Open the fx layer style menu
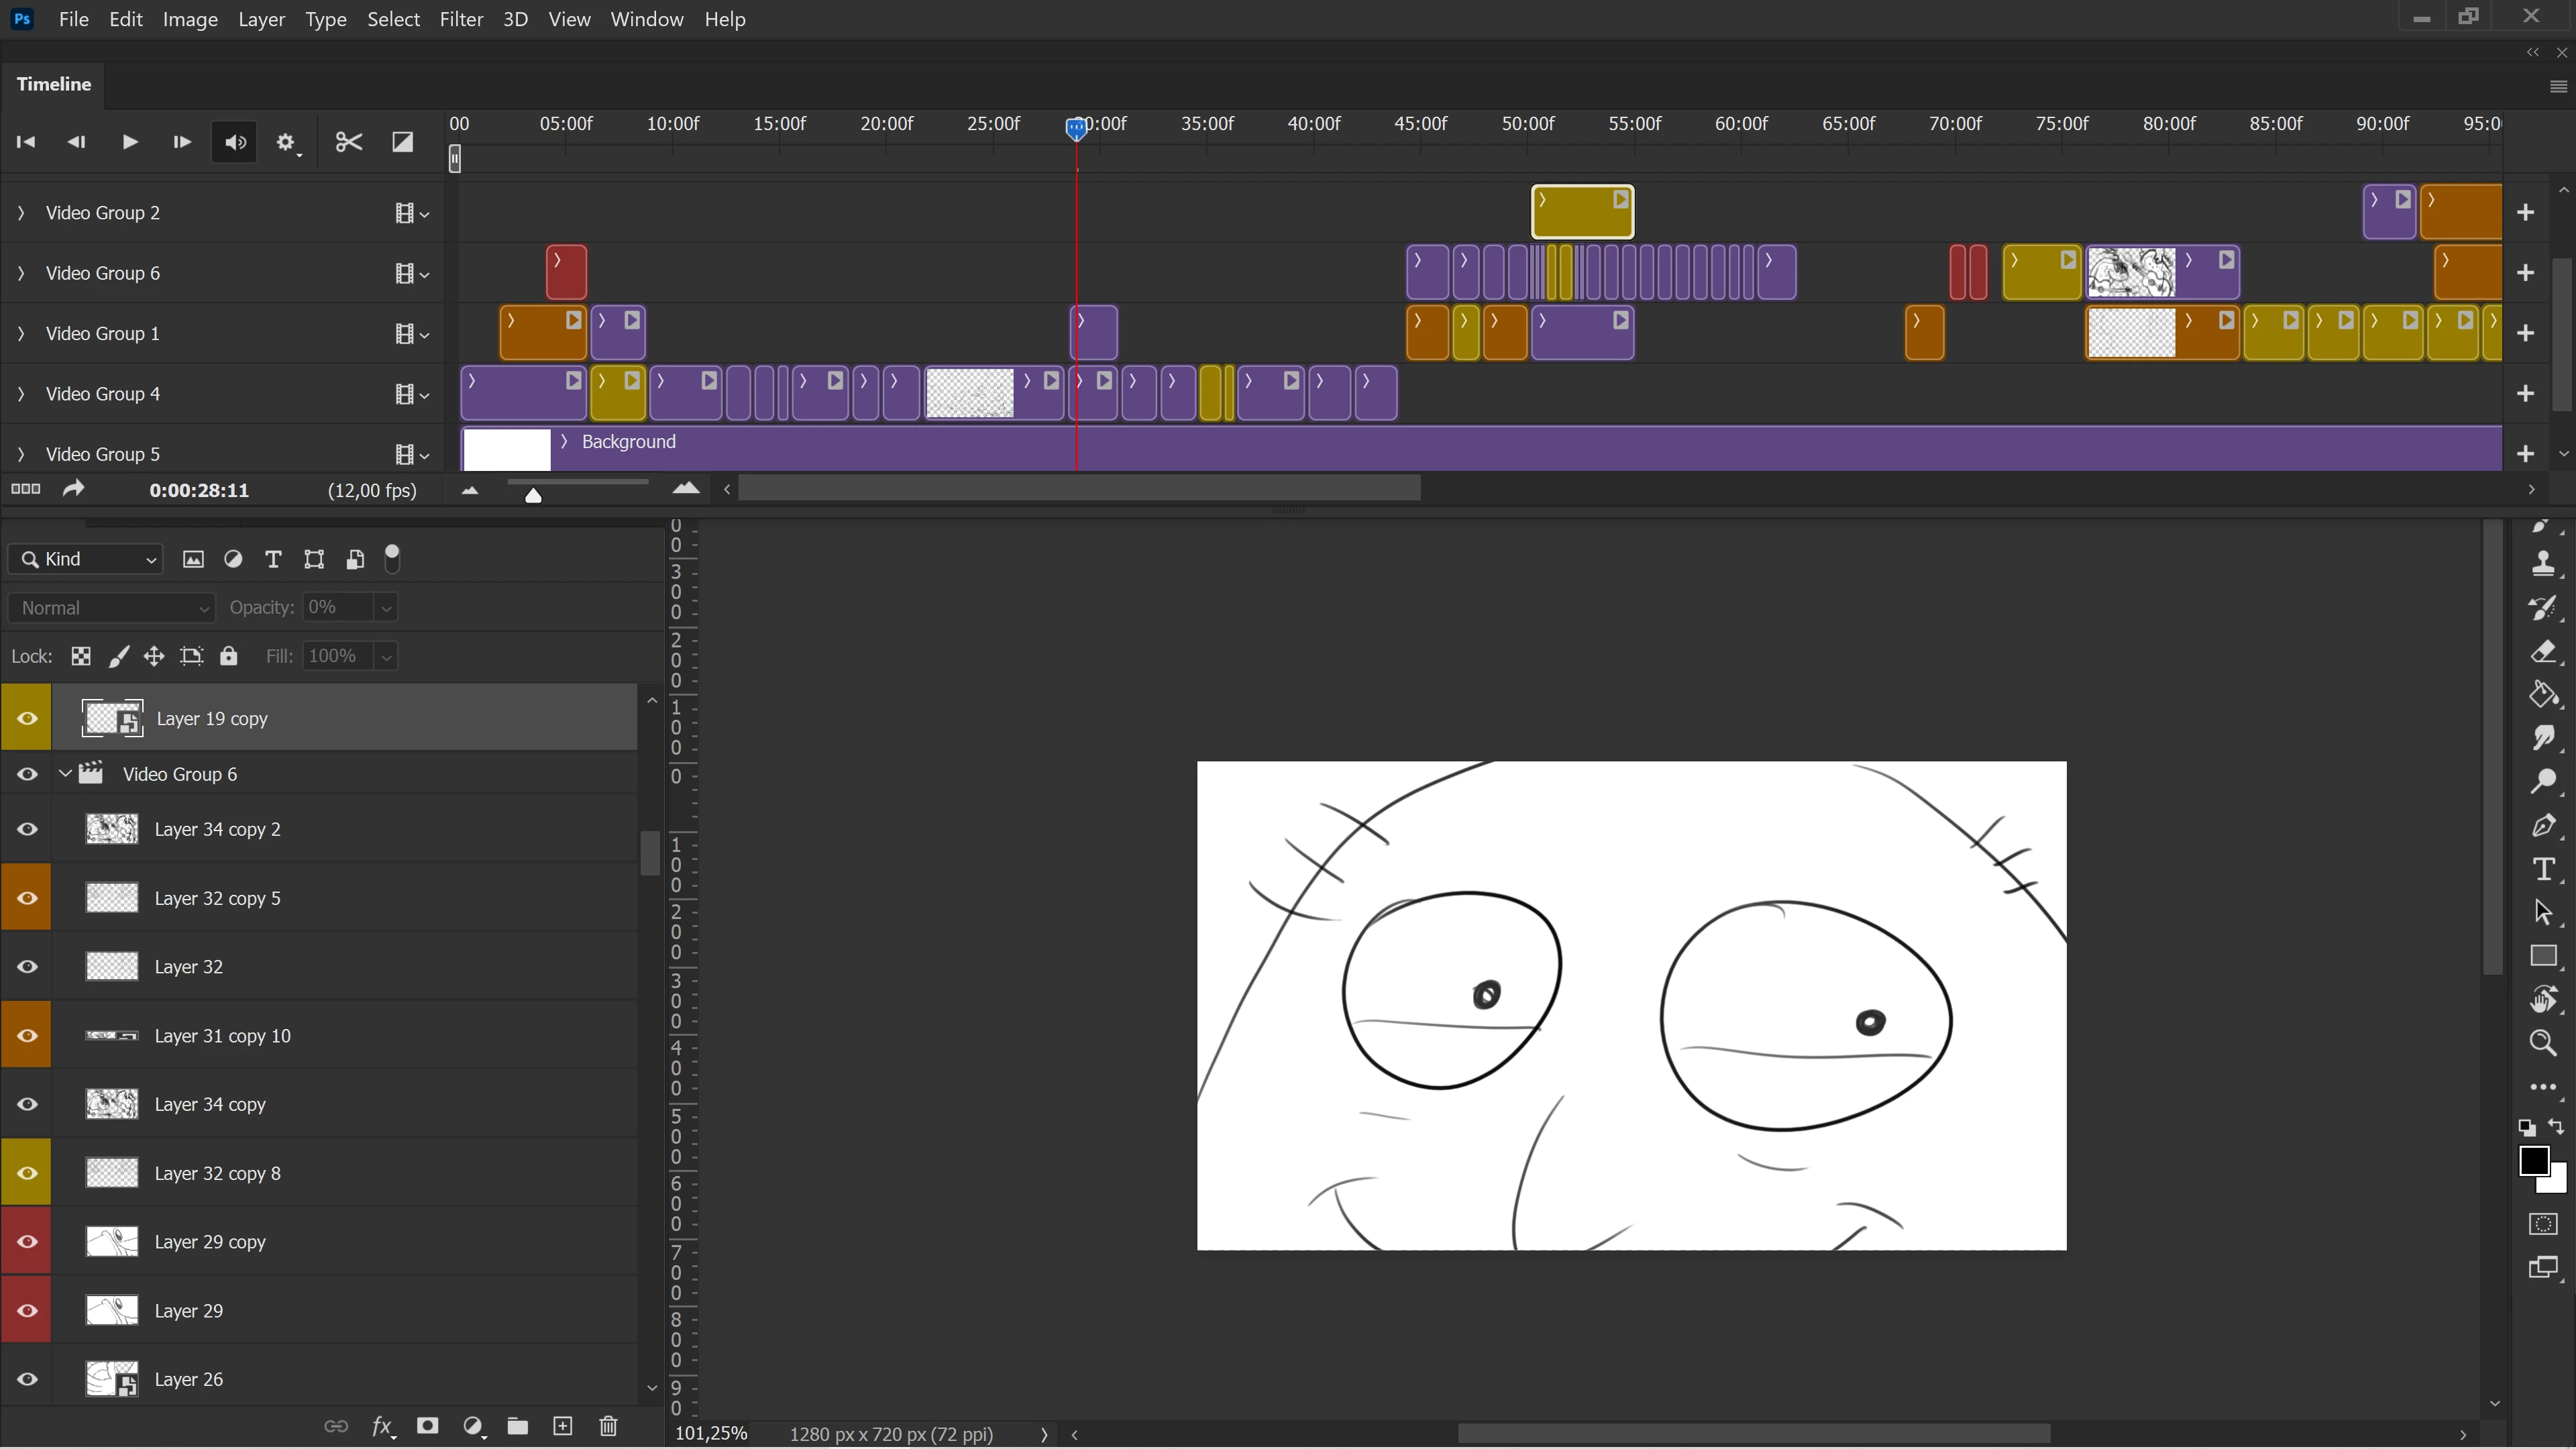 point(382,1426)
